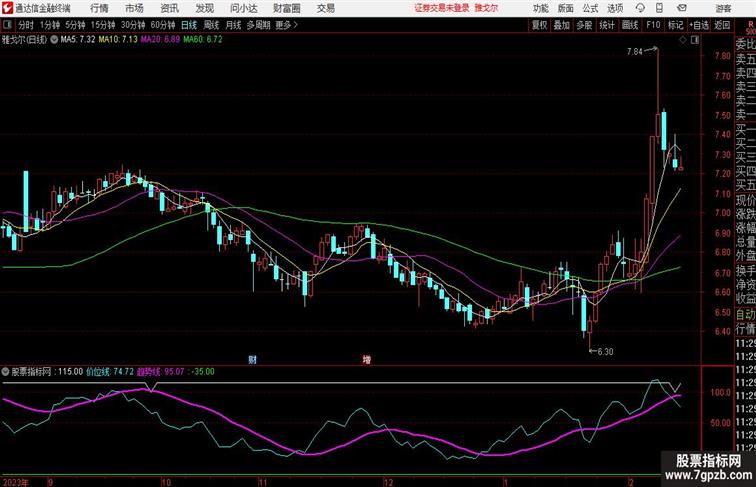Viewport: 756px width, 487px height.
Task: Click the MA5: 7.32 indicator label
Action: tap(78, 40)
